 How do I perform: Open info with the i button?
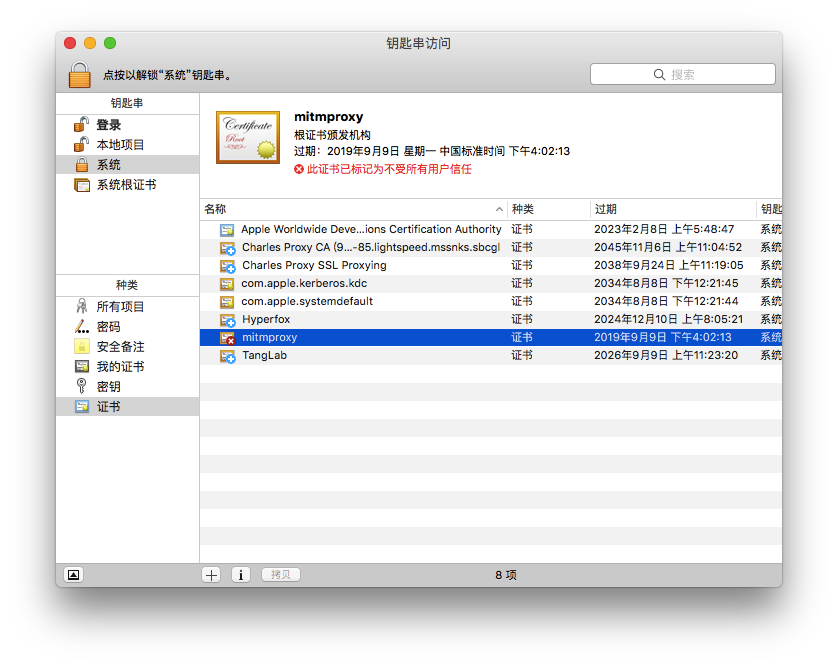240,575
